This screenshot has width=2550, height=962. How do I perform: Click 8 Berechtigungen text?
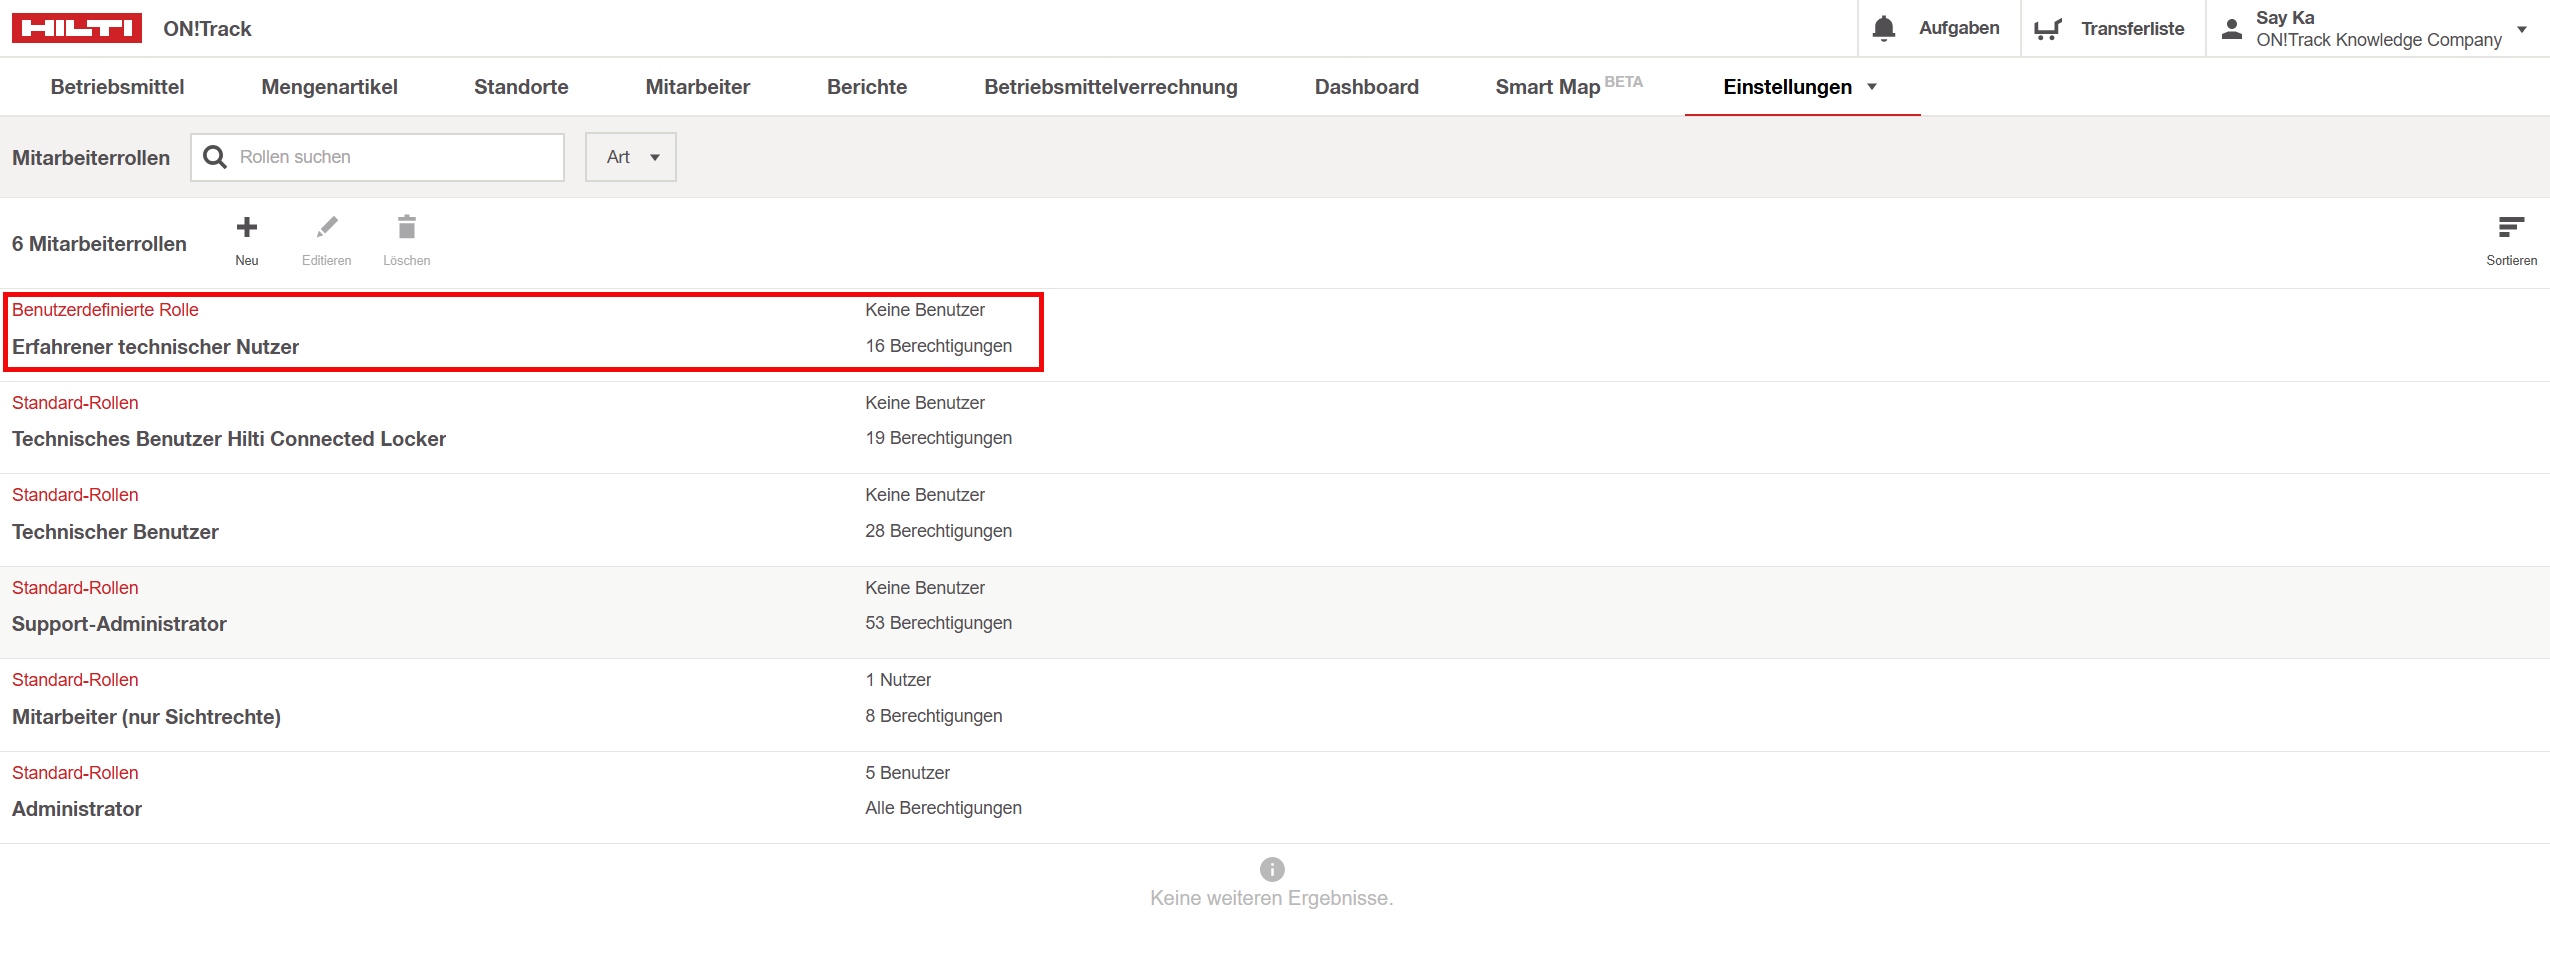point(934,716)
